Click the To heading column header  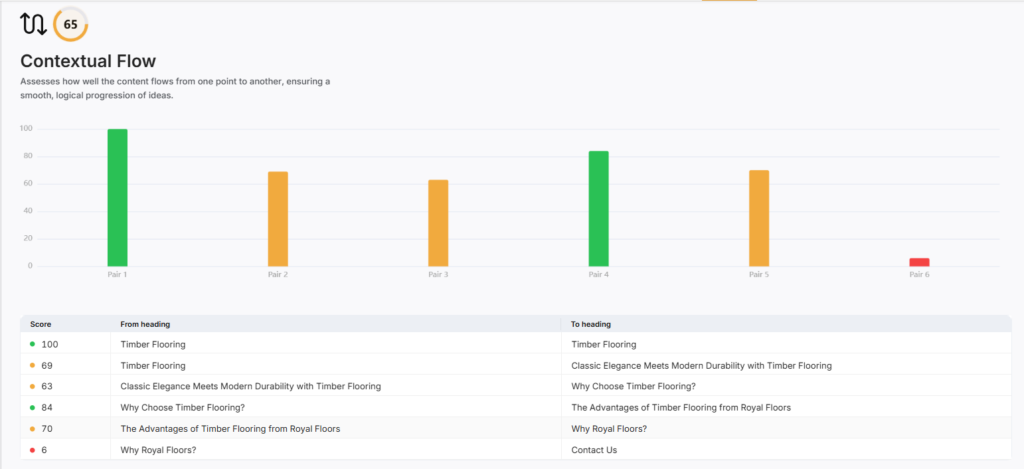(x=591, y=324)
